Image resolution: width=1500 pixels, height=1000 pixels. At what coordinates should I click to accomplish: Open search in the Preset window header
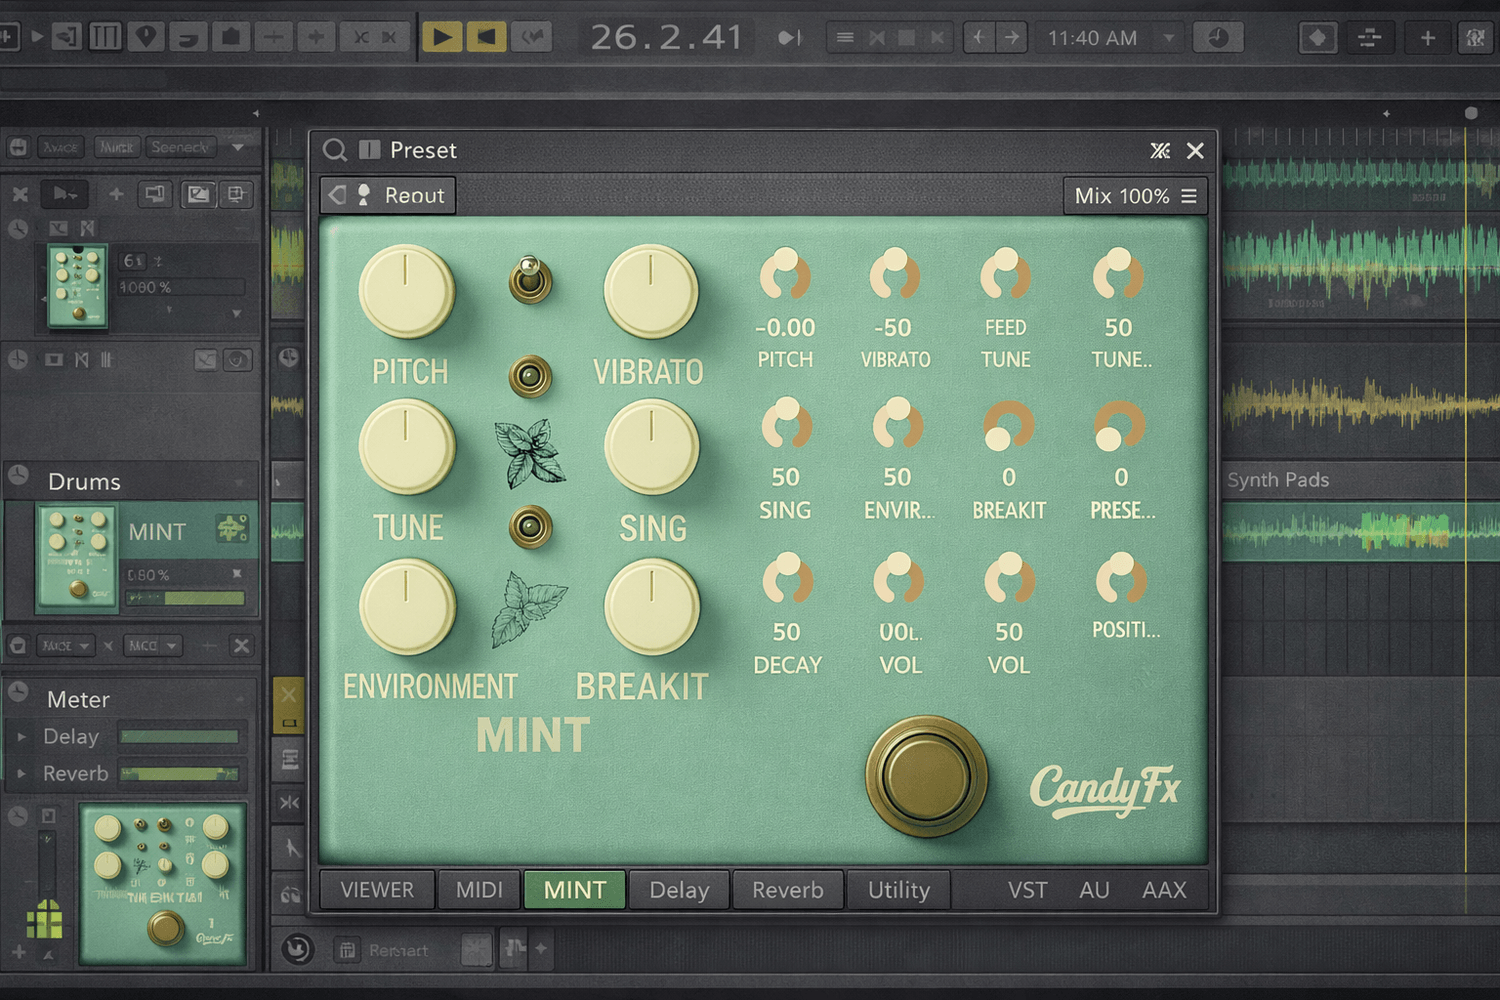coord(335,150)
